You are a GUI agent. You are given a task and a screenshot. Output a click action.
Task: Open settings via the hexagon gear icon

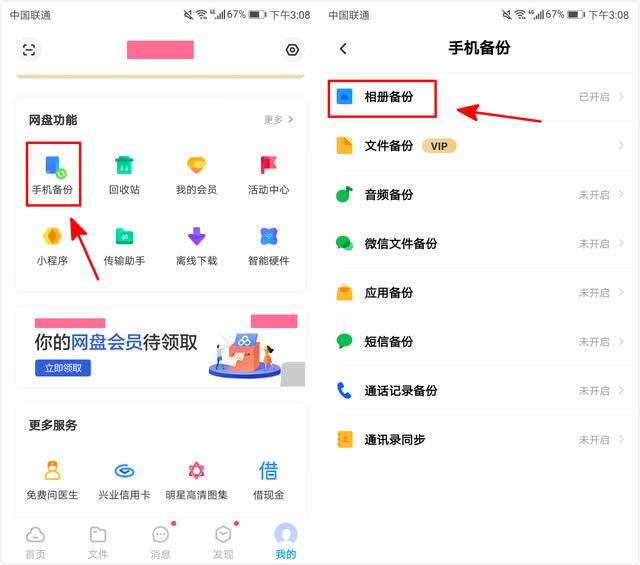click(x=292, y=50)
